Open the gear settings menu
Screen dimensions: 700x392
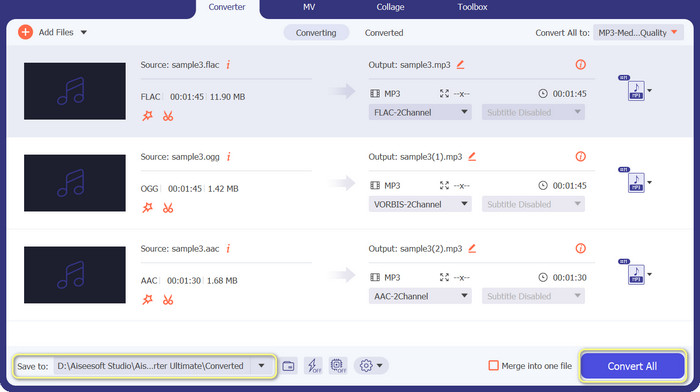371,366
